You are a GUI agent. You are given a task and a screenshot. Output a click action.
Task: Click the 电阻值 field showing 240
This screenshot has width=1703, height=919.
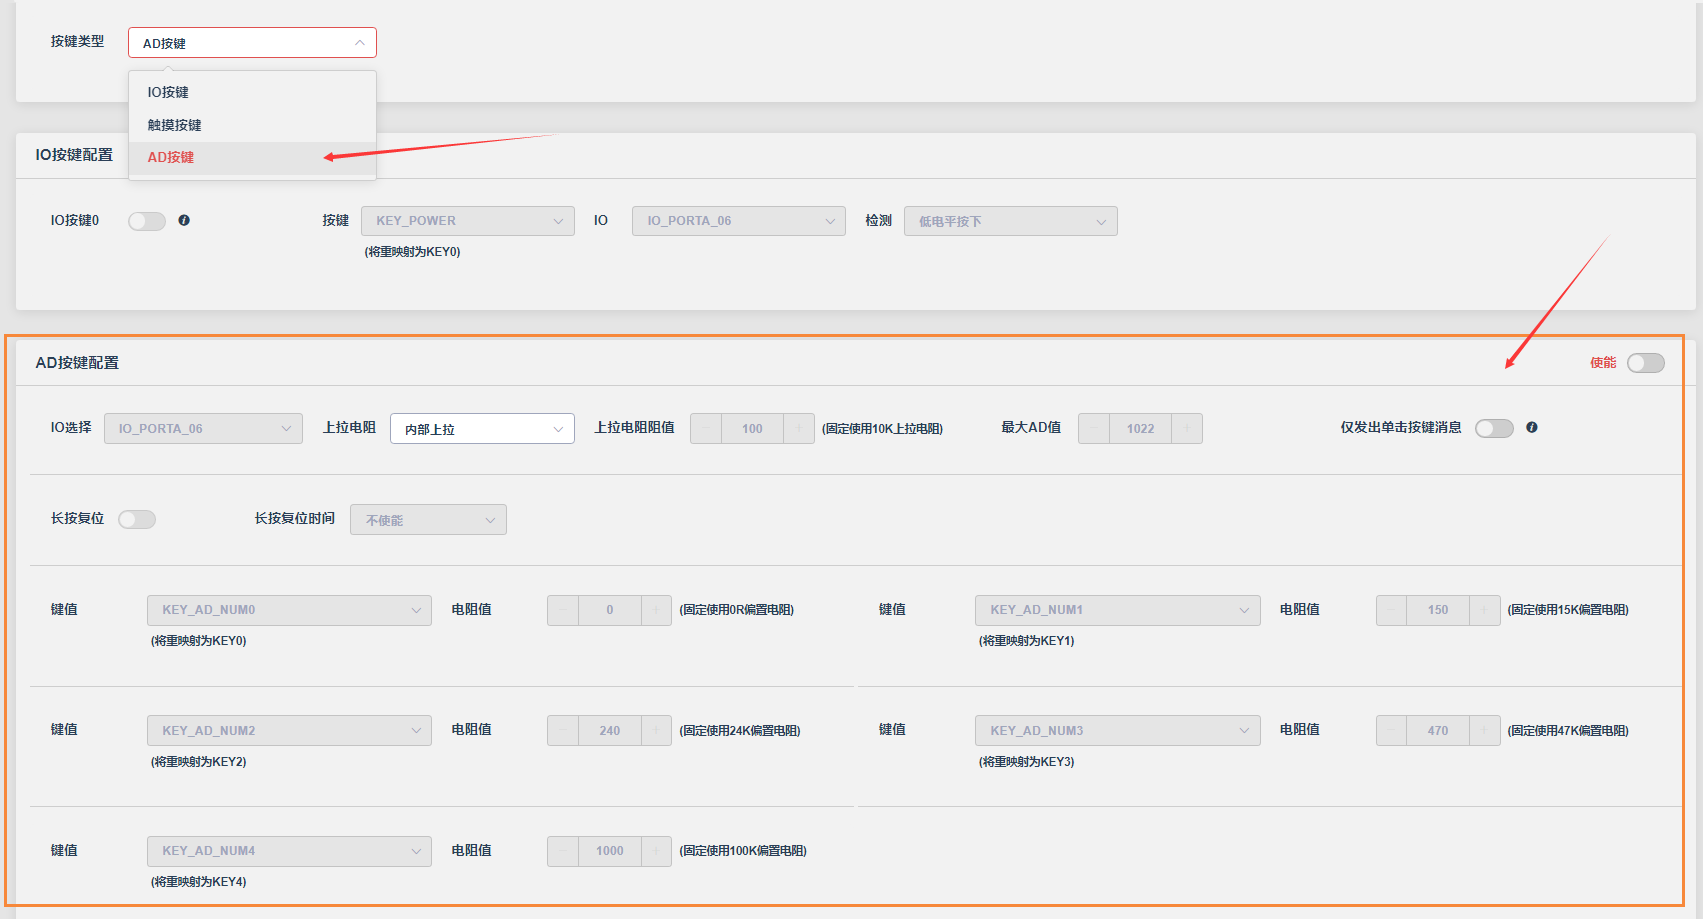(x=610, y=730)
